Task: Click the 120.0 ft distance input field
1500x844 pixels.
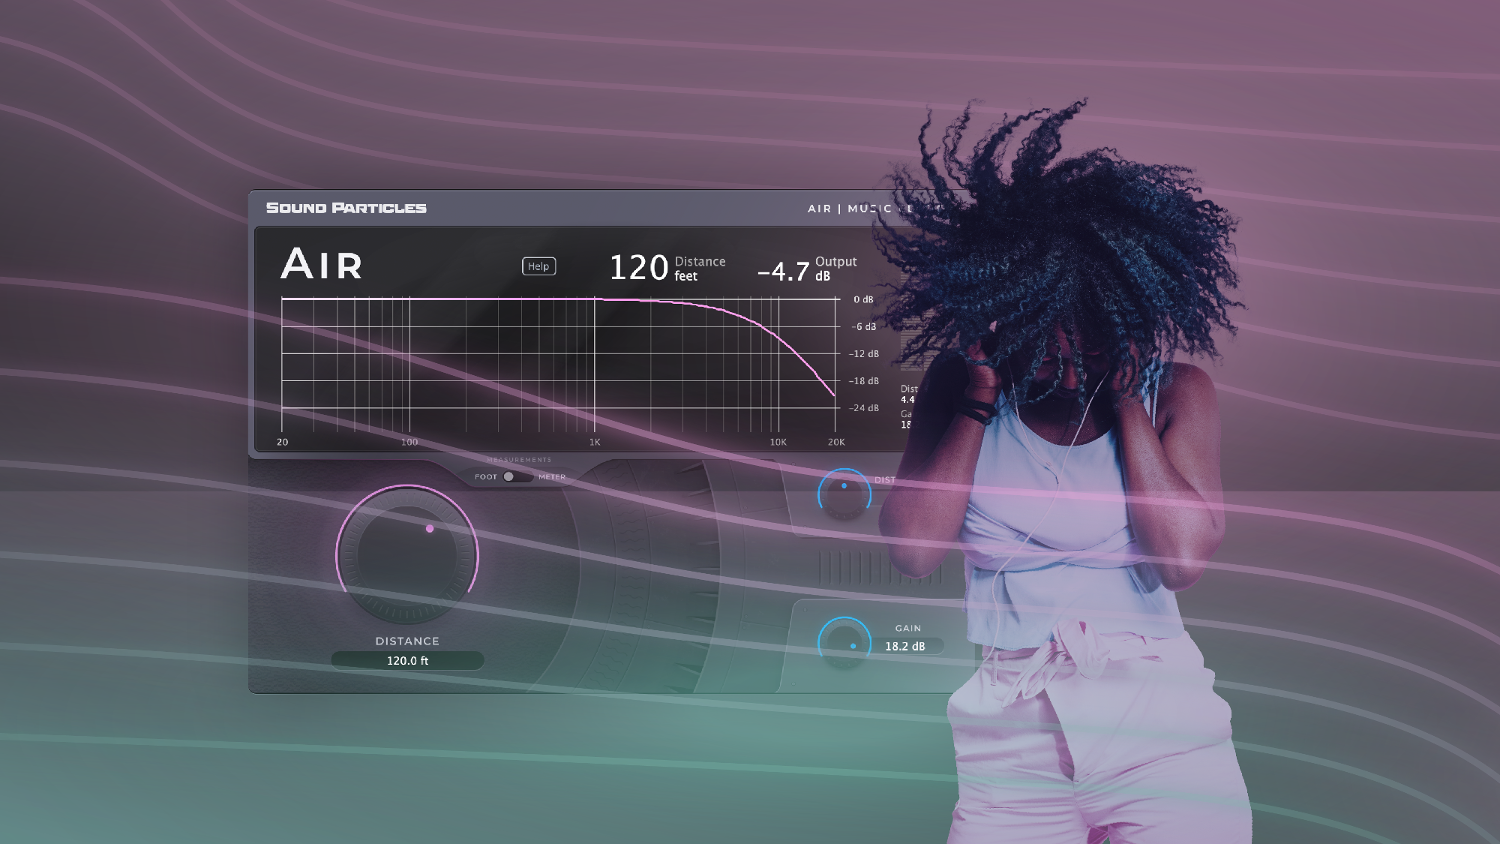Action: [x=406, y=660]
